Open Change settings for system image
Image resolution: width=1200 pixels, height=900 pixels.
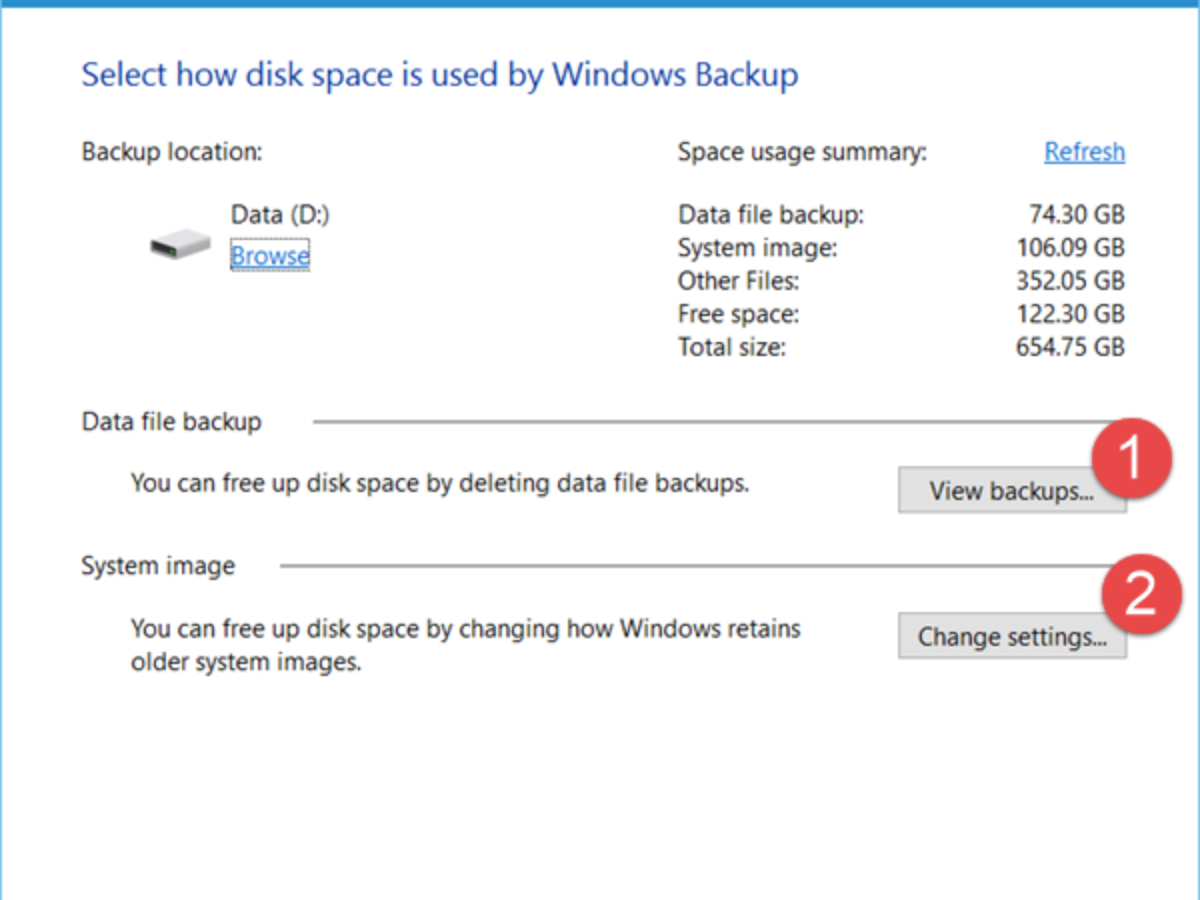[1012, 636]
